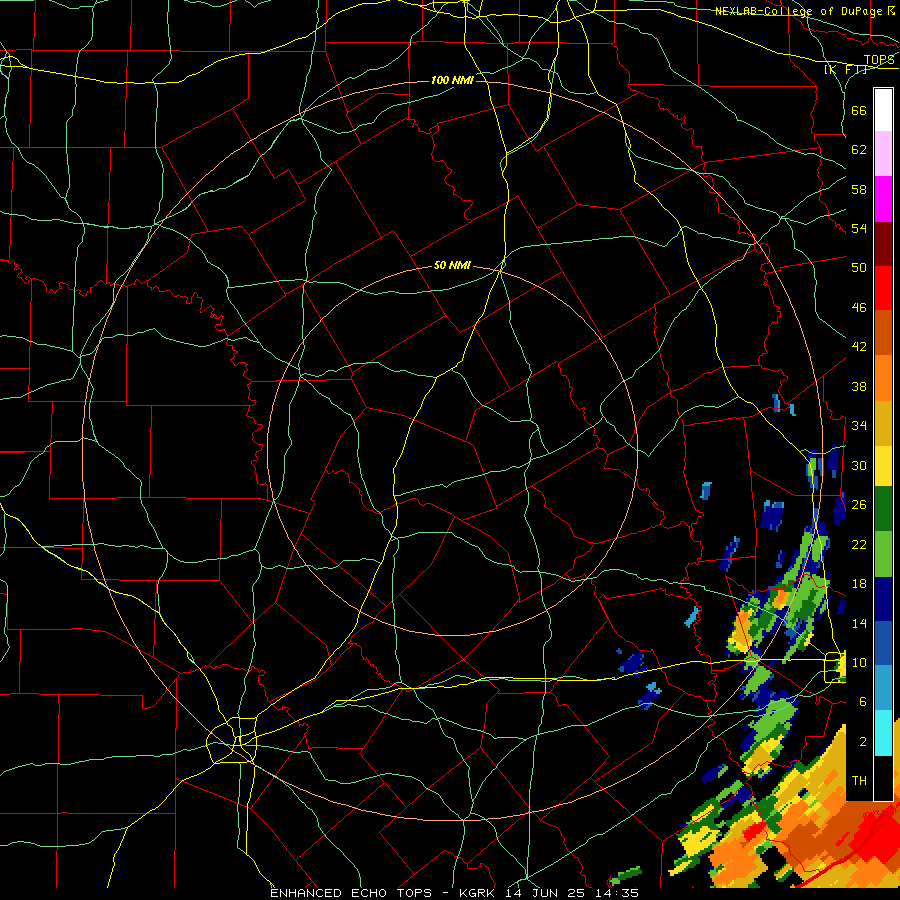Click the navy blue legend swatch
This screenshot has height=900, width=900.
point(883,599)
